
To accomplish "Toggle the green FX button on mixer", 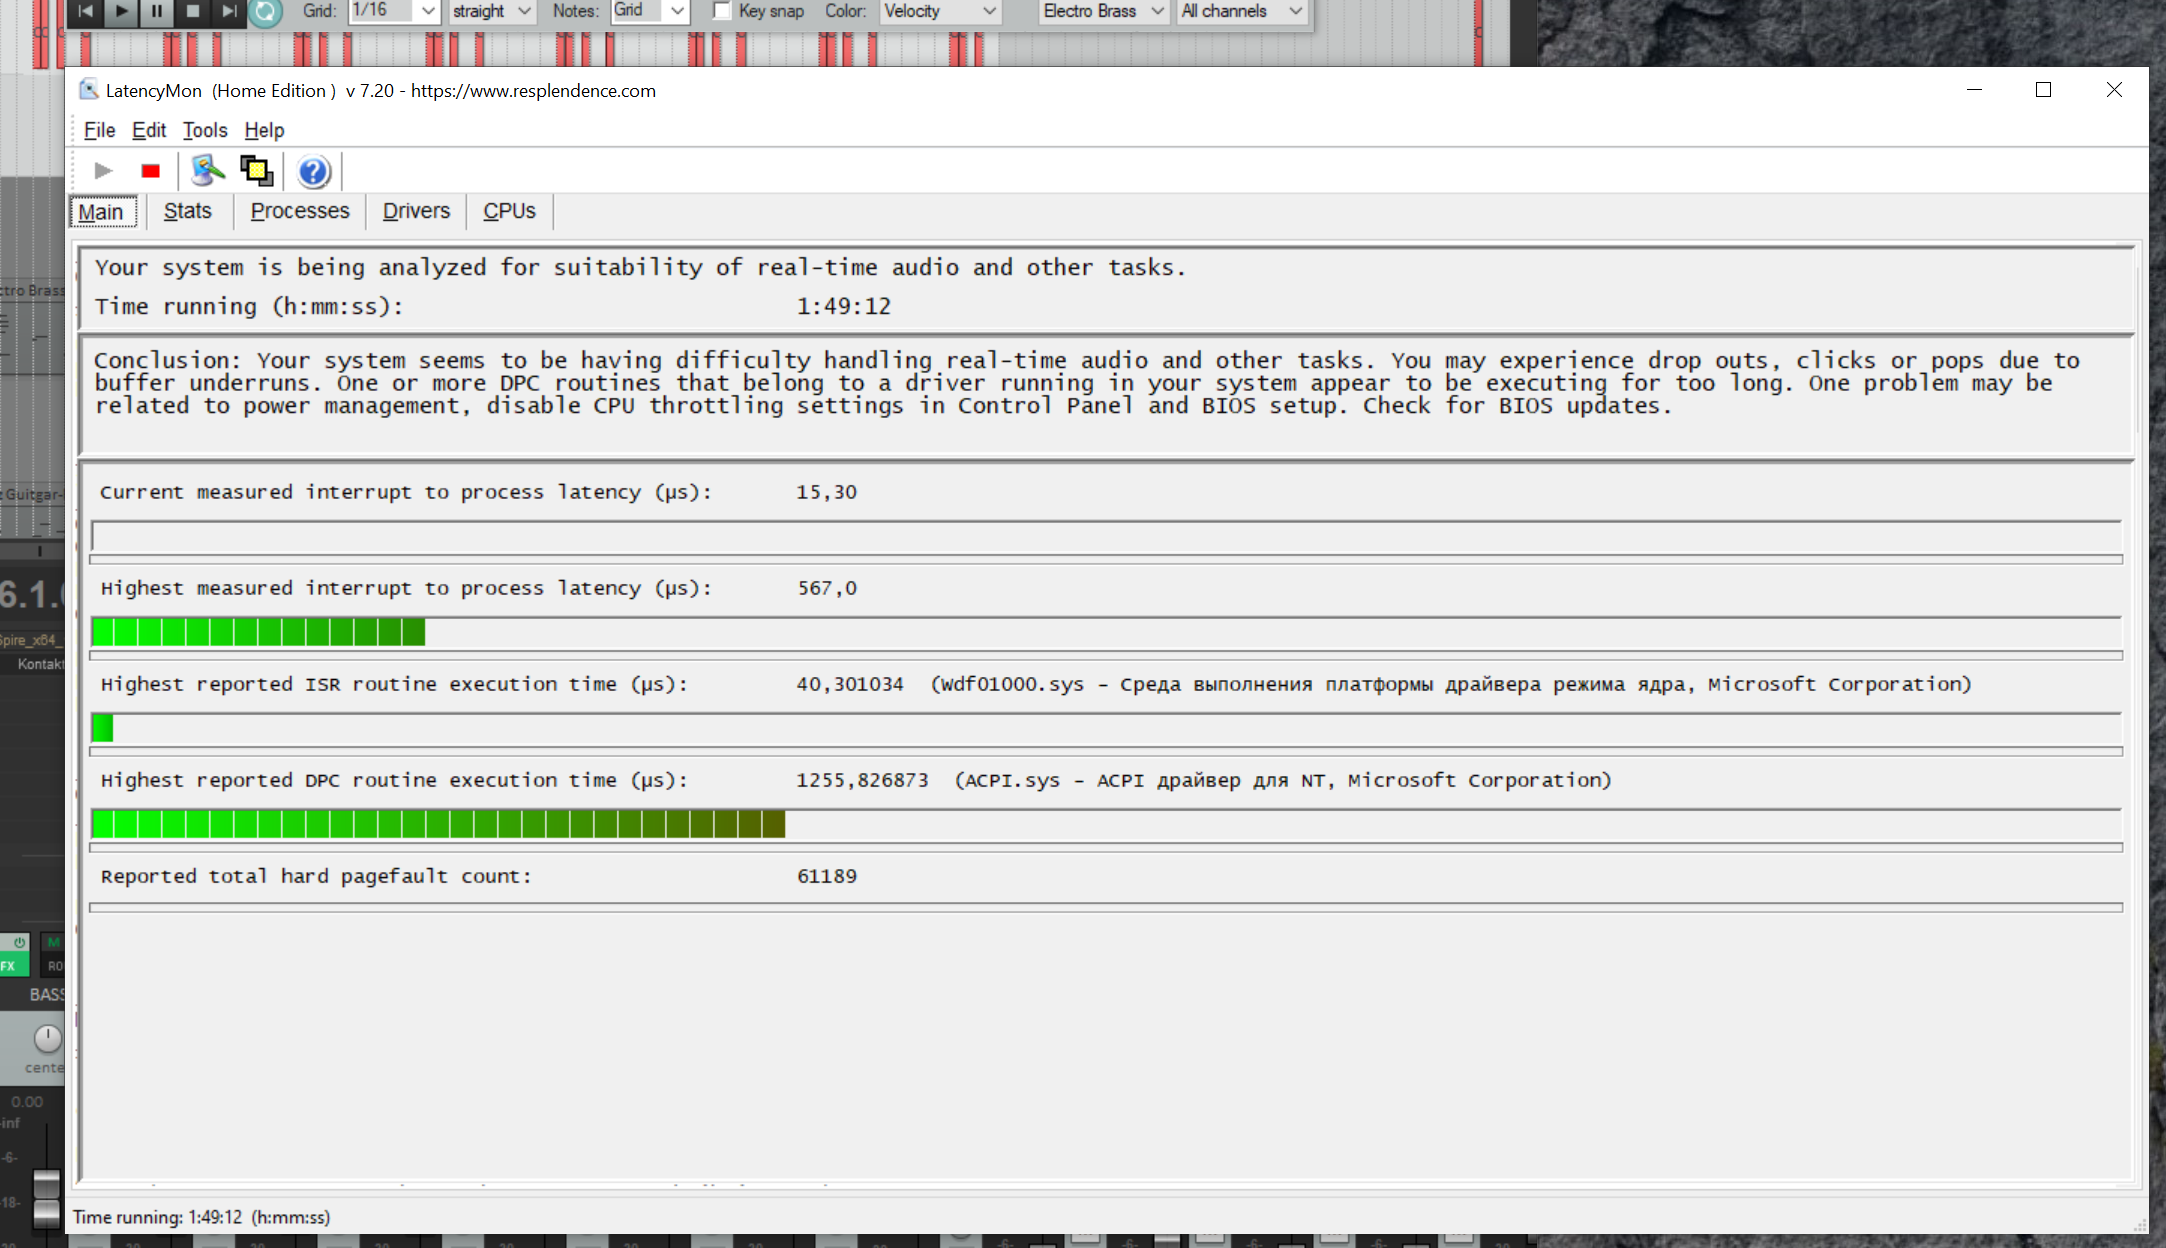I will click(12, 966).
